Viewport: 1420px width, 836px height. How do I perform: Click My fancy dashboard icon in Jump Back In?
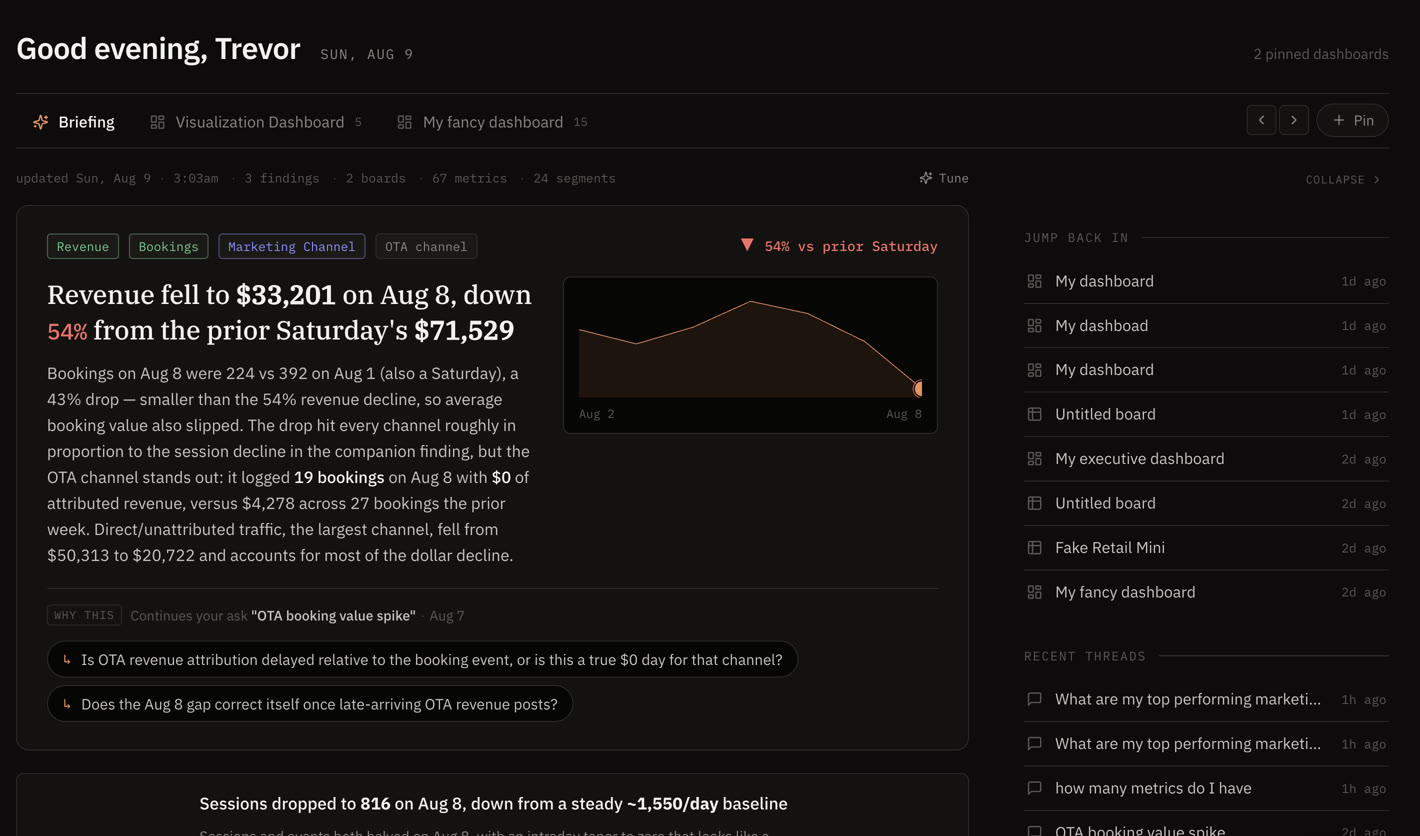(x=1035, y=592)
